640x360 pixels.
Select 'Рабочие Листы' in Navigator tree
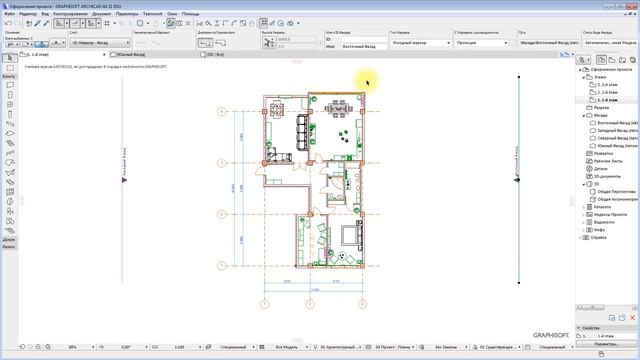pyautogui.click(x=608, y=161)
